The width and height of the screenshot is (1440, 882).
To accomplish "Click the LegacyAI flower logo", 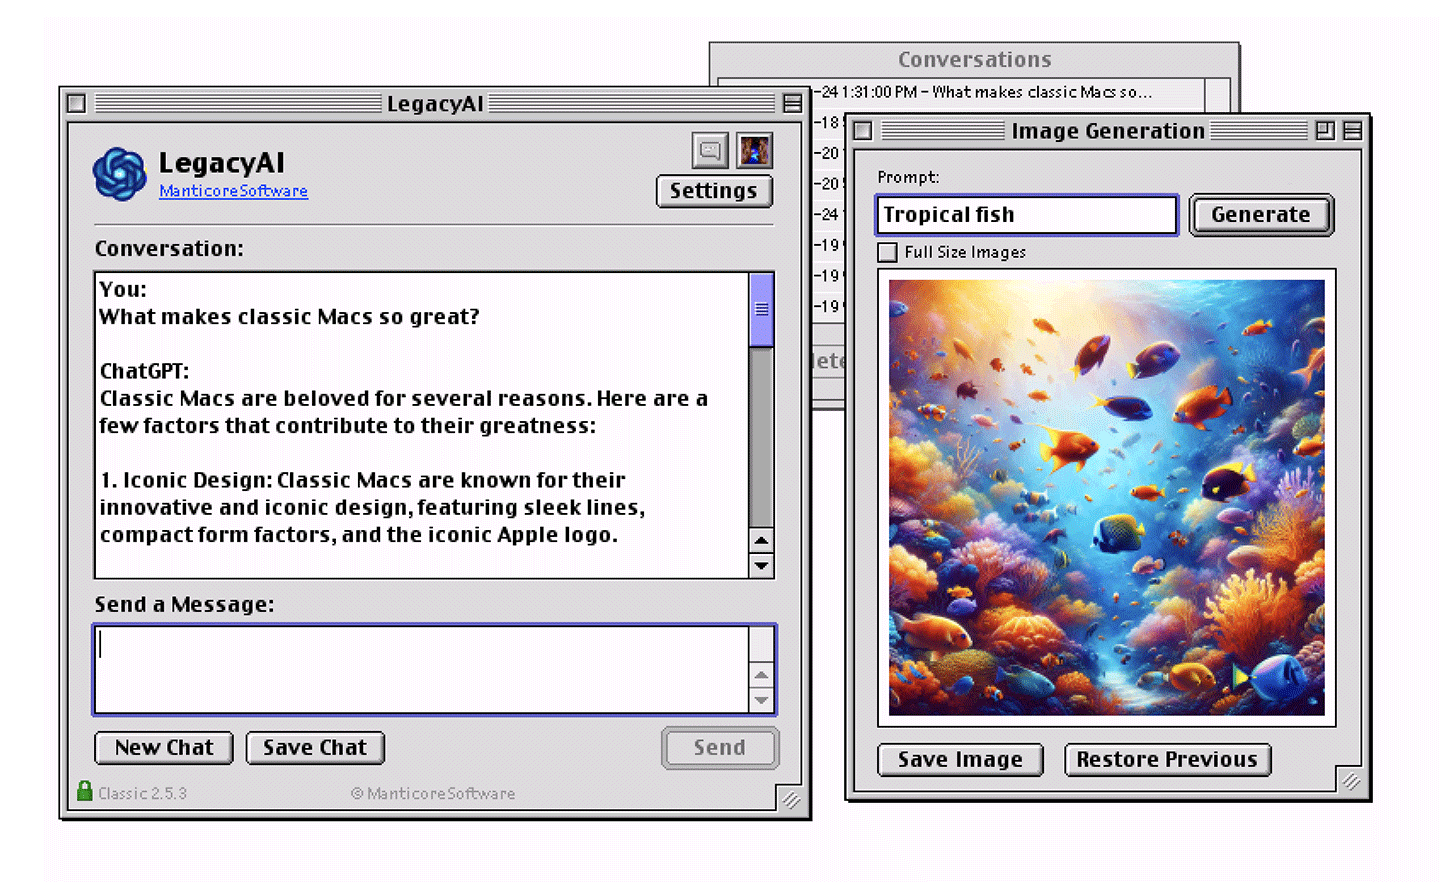I will 120,174.
